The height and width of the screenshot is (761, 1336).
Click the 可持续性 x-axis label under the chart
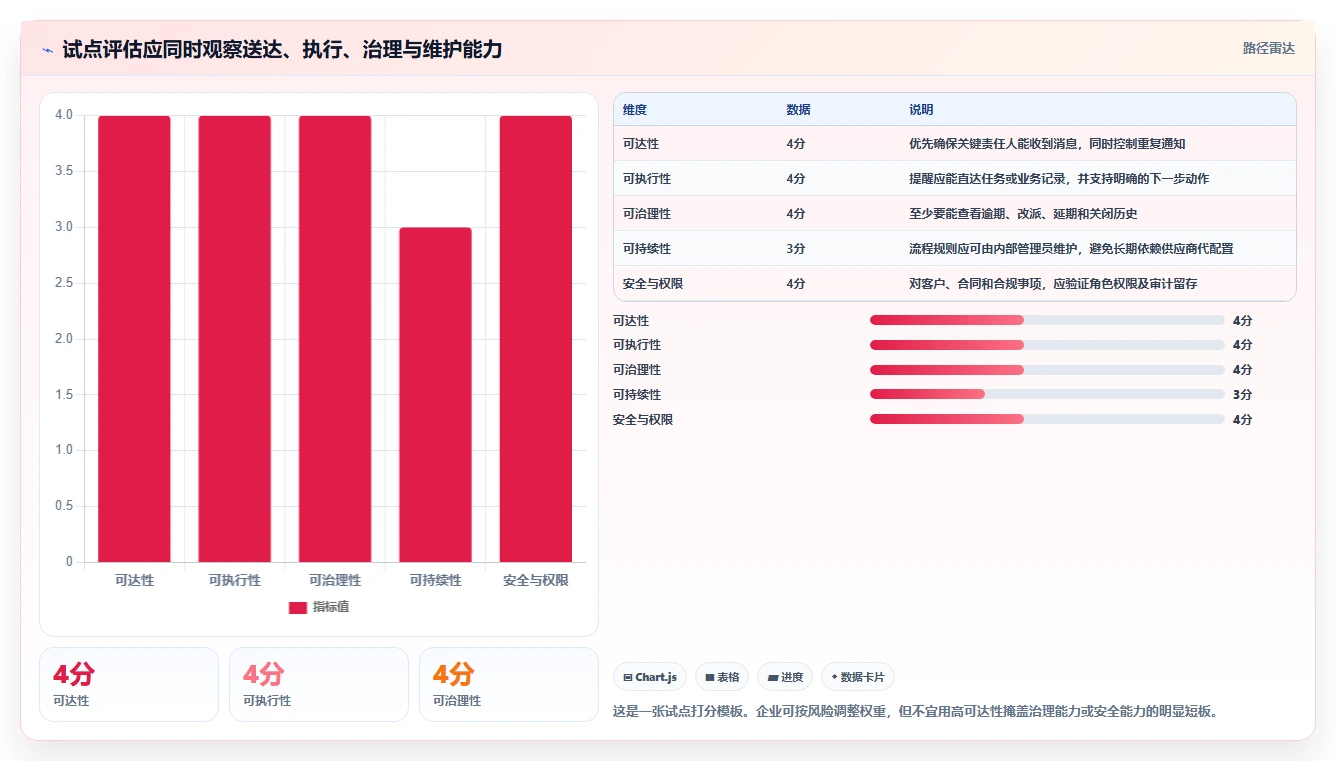tap(435, 580)
